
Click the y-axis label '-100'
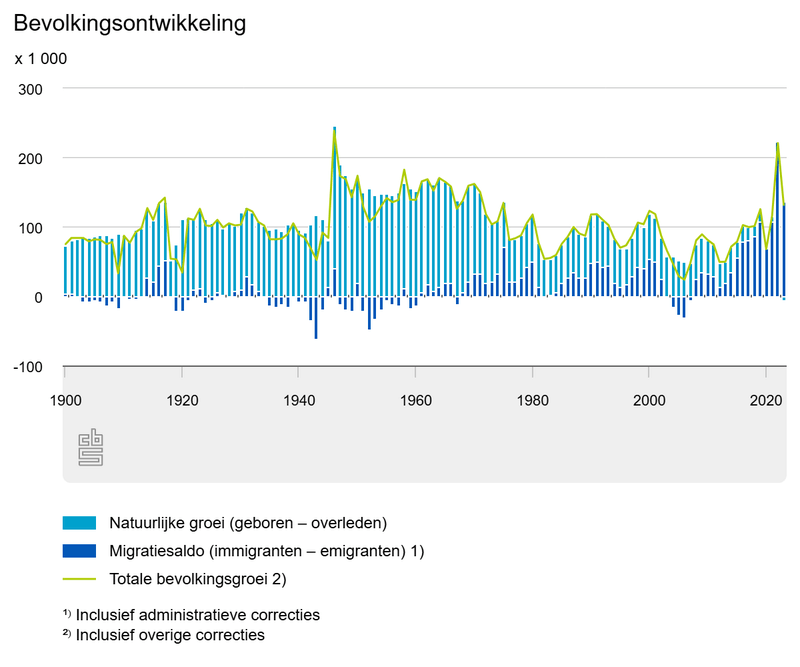click(28, 367)
